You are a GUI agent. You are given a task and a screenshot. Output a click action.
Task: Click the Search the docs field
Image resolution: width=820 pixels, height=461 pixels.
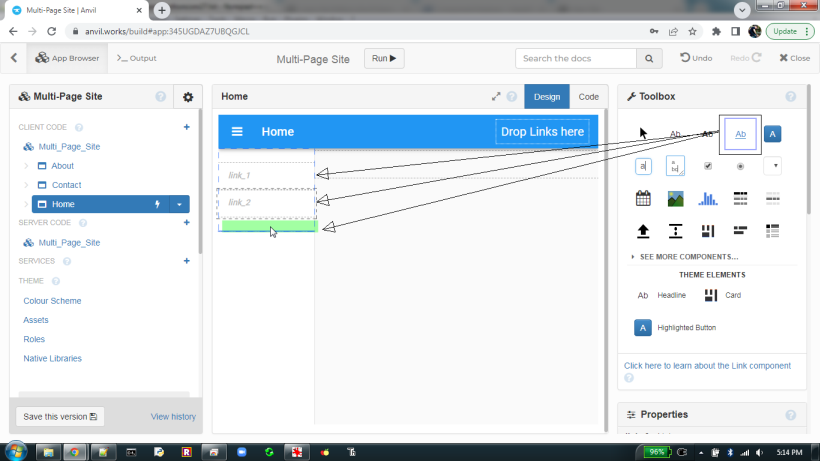[x=579, y=59]
